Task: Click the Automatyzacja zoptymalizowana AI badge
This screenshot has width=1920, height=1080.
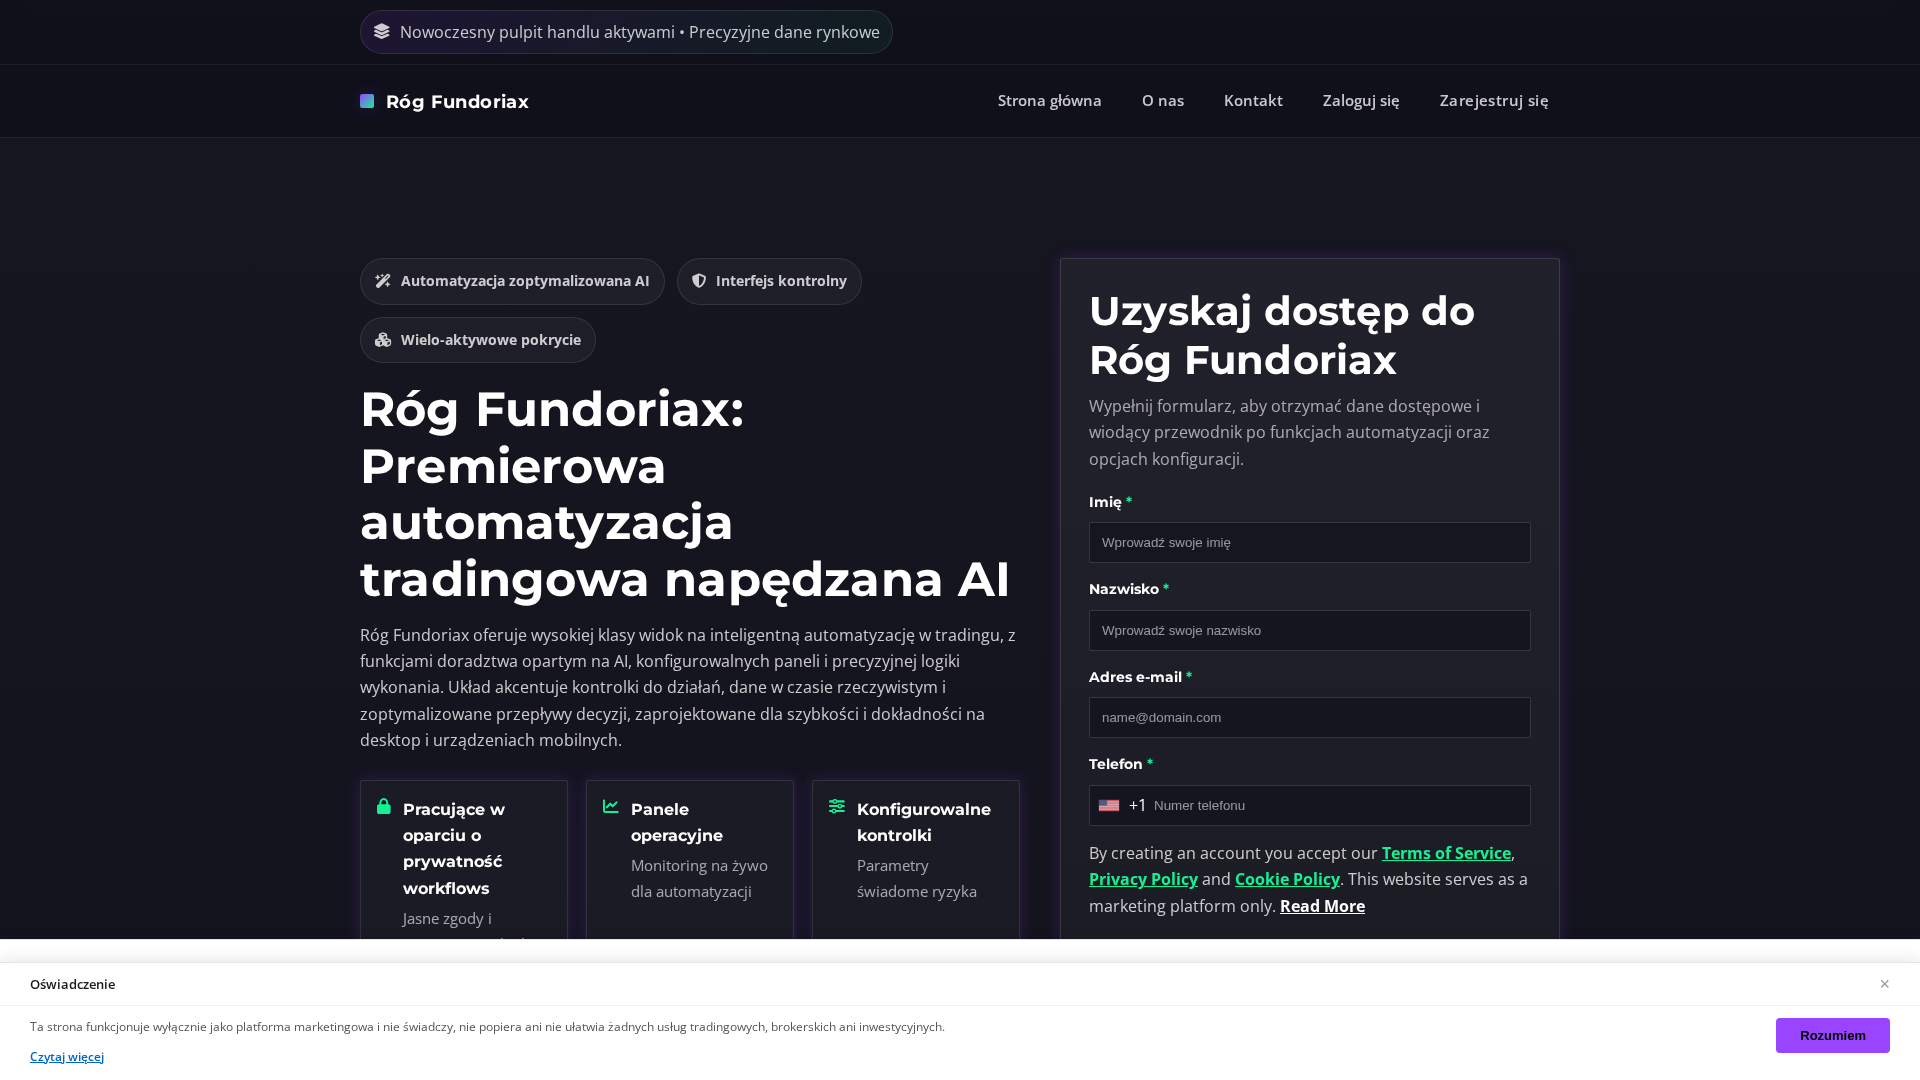Action: coord(512,282)
